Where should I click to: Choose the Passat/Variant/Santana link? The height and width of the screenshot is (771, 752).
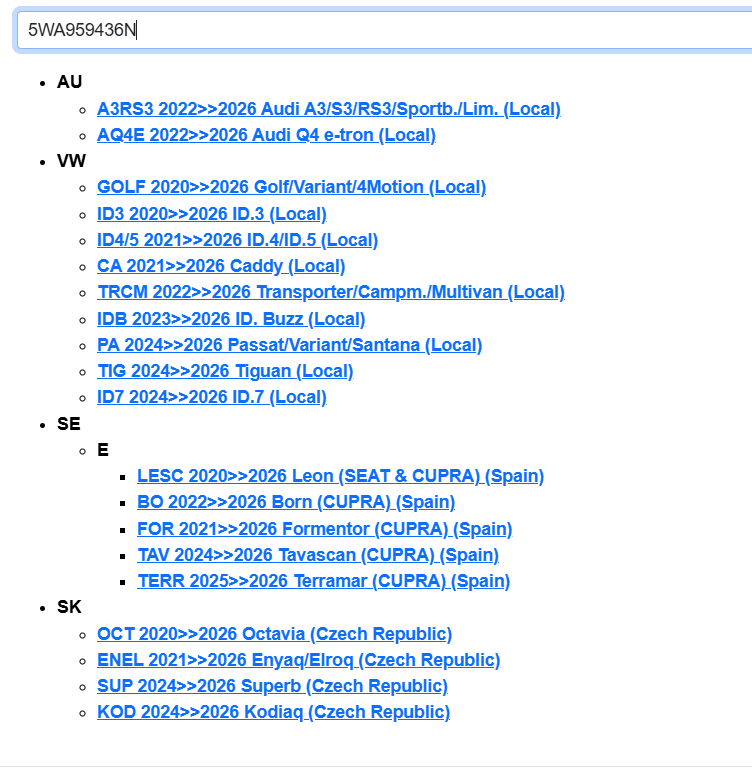pyautogui.click(x=289, y=345)
